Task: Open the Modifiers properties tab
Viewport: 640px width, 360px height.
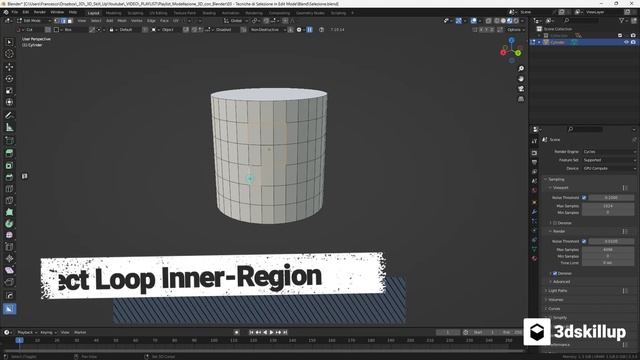Action: (534, 211)
